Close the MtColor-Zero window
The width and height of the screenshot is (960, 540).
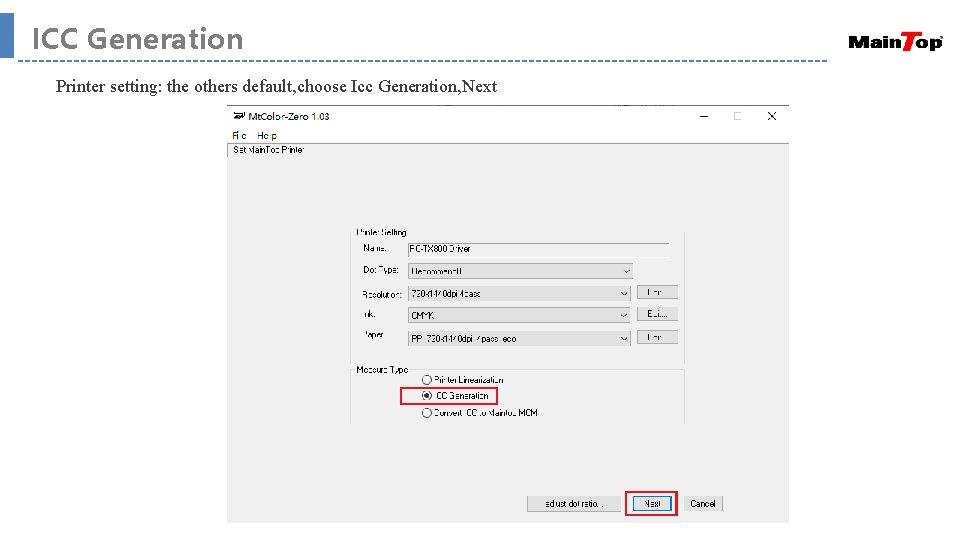click(x=771, y=116)
